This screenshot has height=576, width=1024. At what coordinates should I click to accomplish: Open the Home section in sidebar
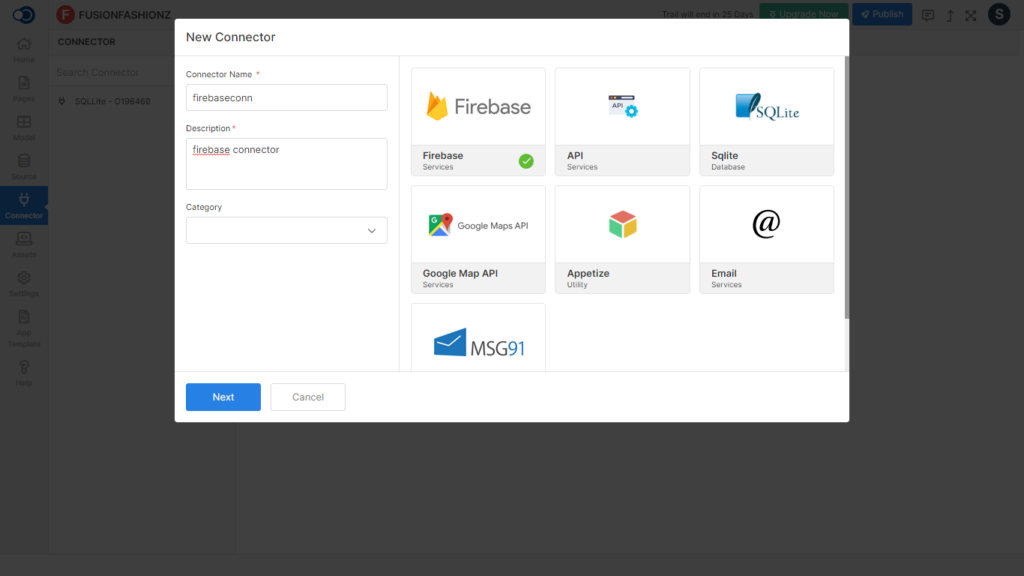24,50
